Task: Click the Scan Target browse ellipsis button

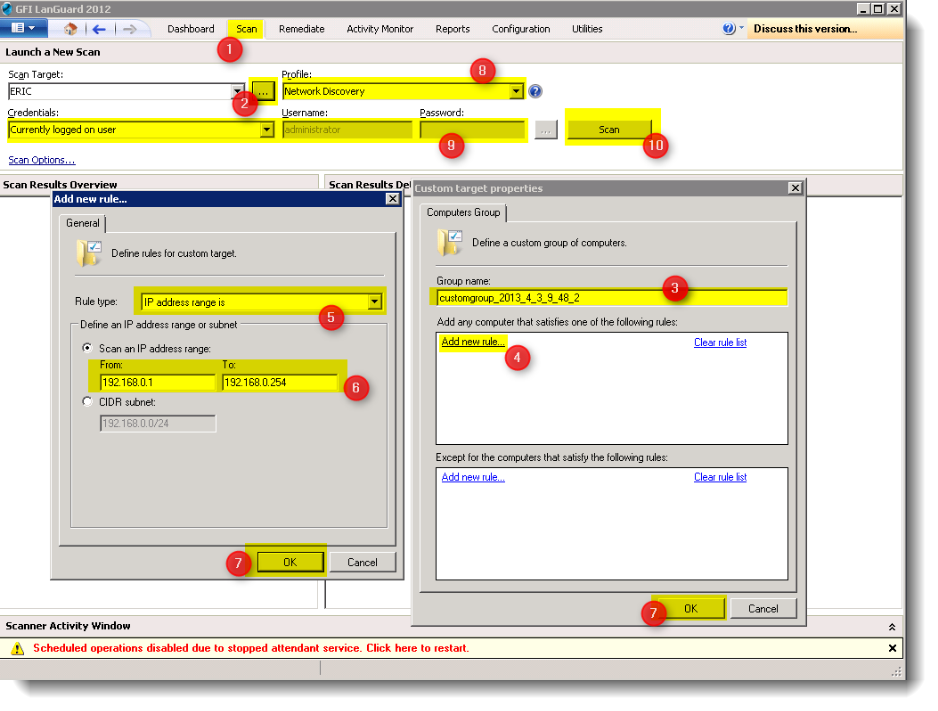Action: 264,91
